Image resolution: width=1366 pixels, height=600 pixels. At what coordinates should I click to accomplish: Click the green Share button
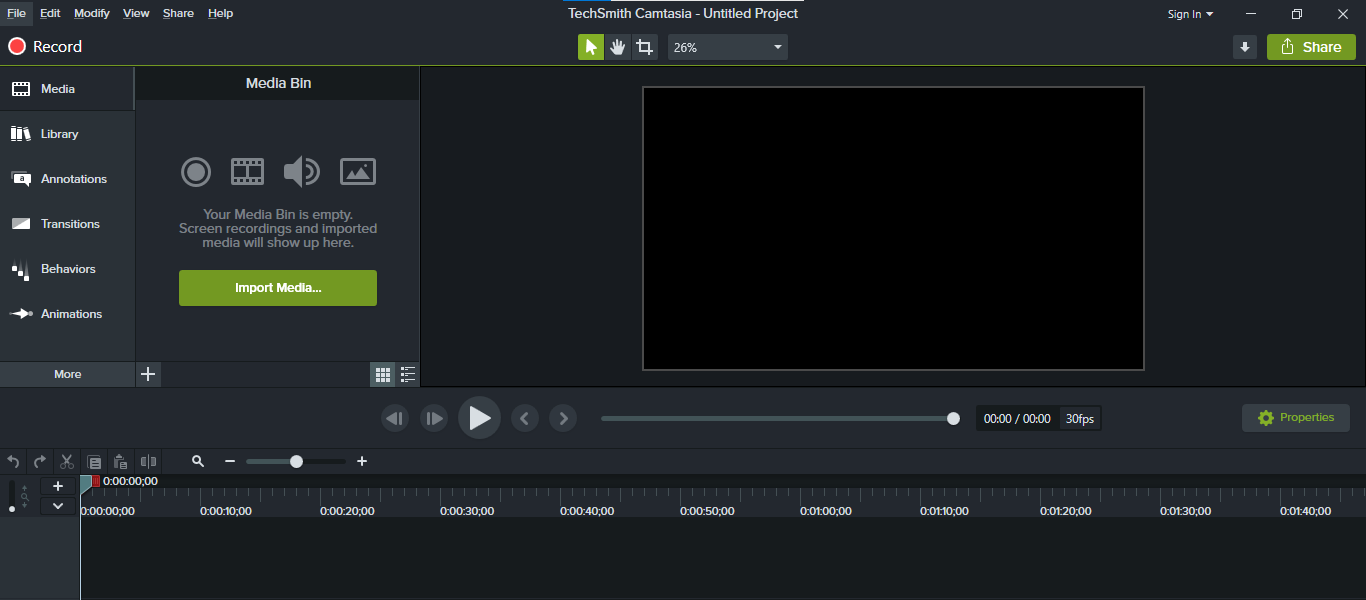[1311, 47]
